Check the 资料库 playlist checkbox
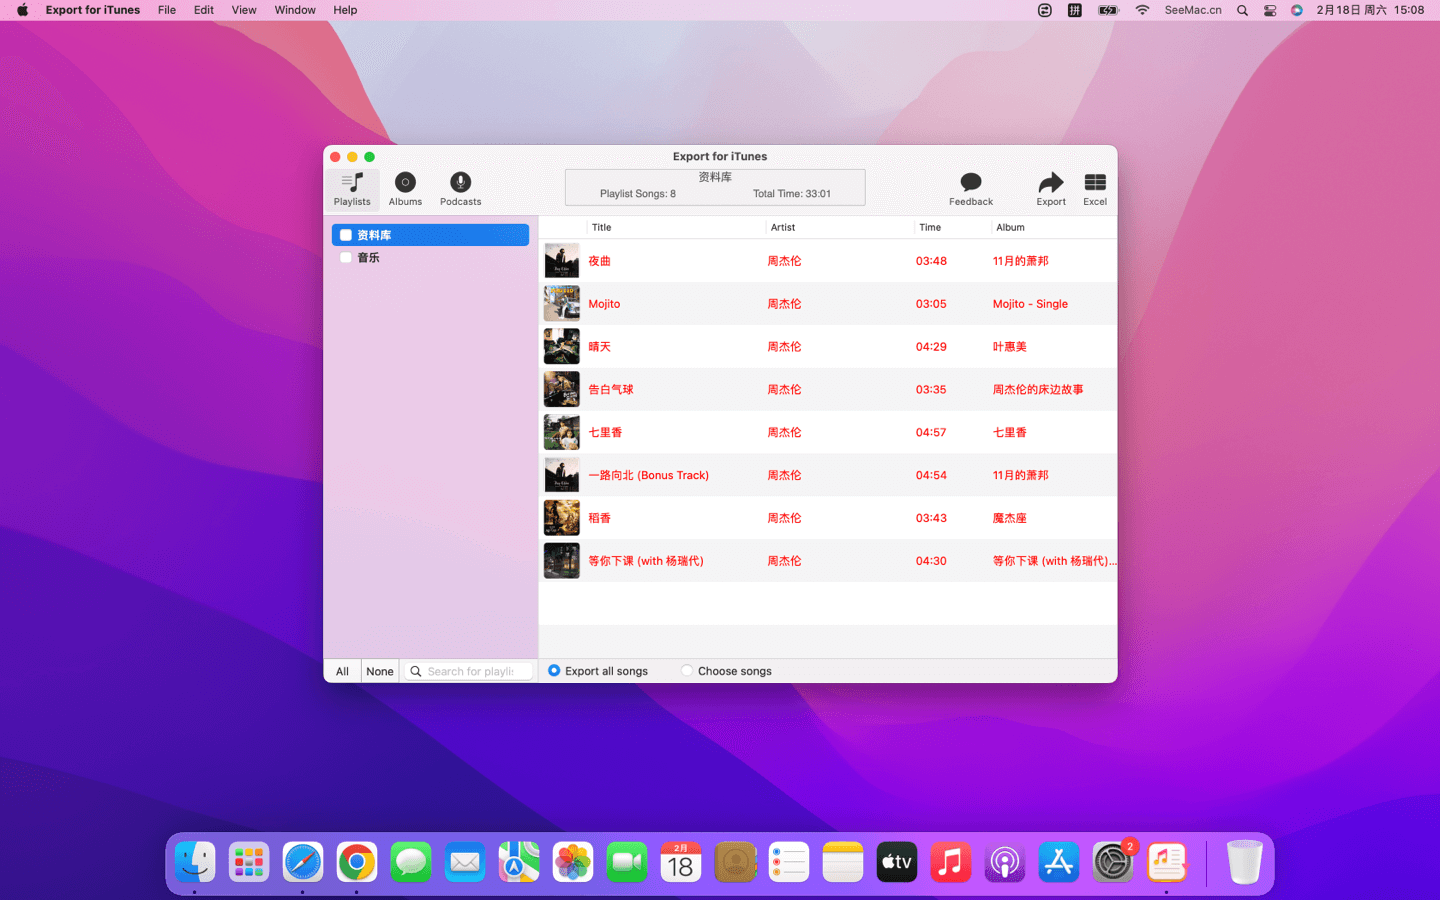Viewport: 1440px width, 900px height. coord(346,235)
